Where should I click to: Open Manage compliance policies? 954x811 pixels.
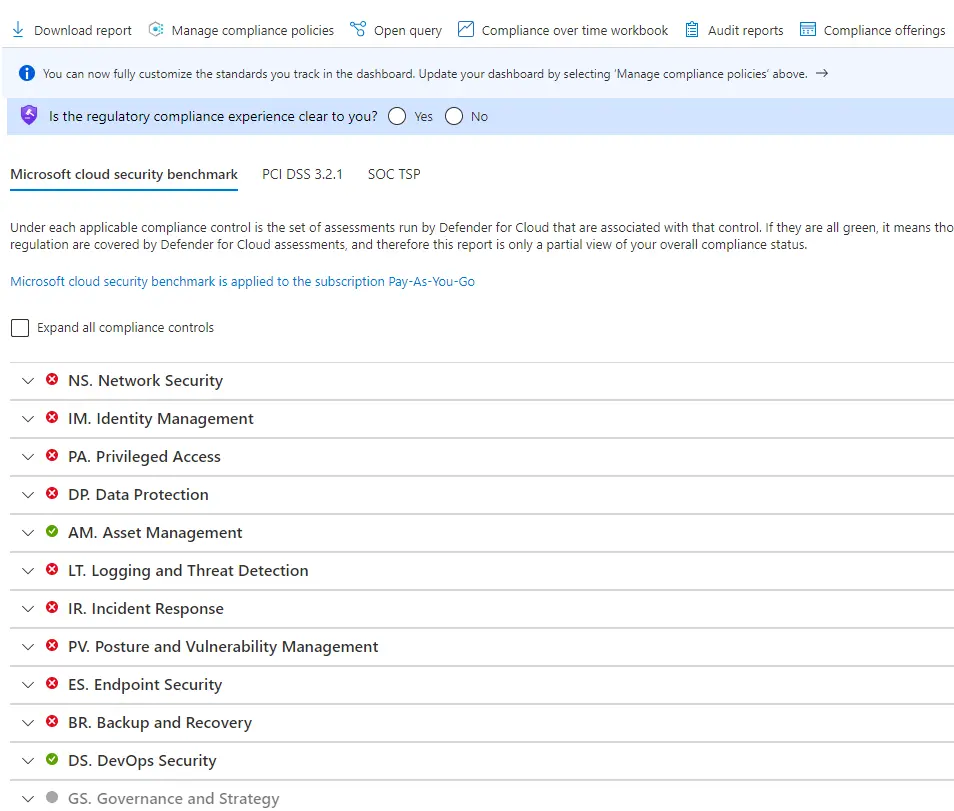252,30
